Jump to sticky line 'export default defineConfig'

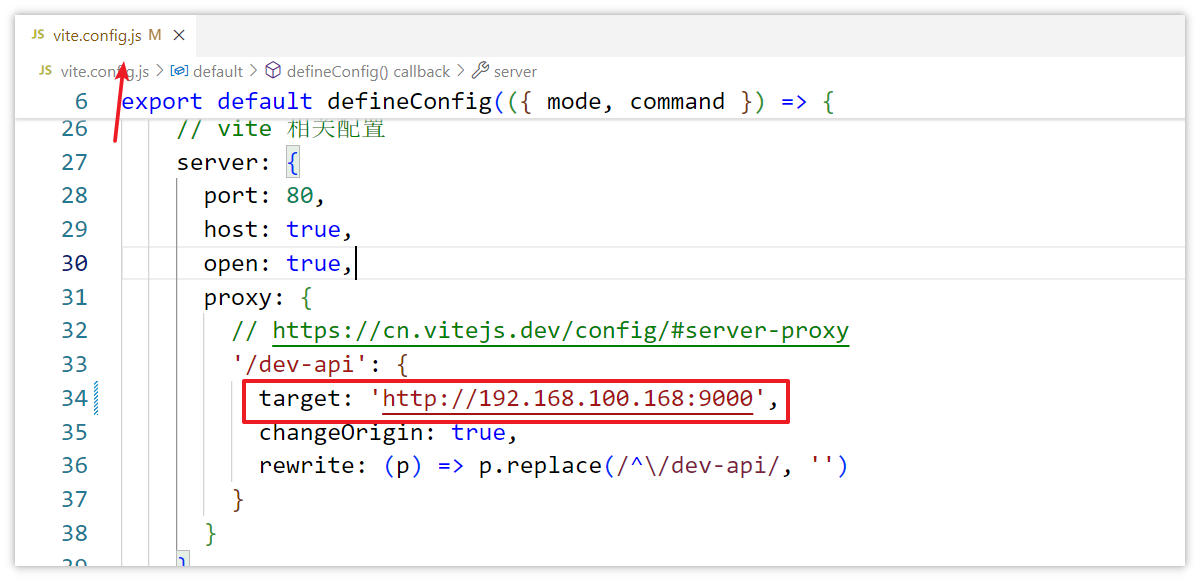(x=477, y=101)
